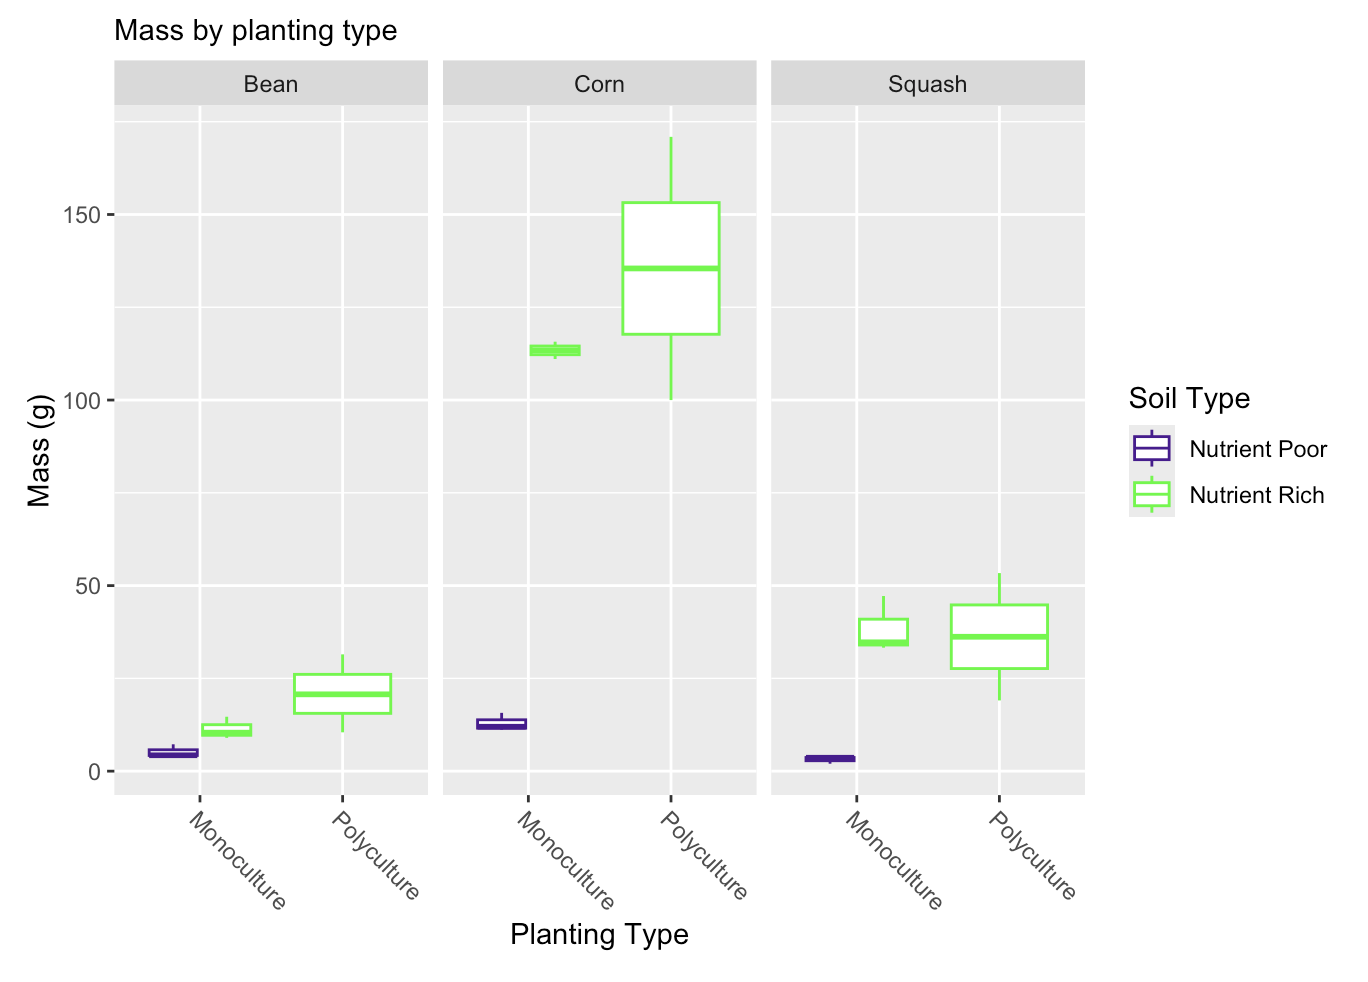Select the Corn facet header
1368x982 pixels.
tap(599, 83)
